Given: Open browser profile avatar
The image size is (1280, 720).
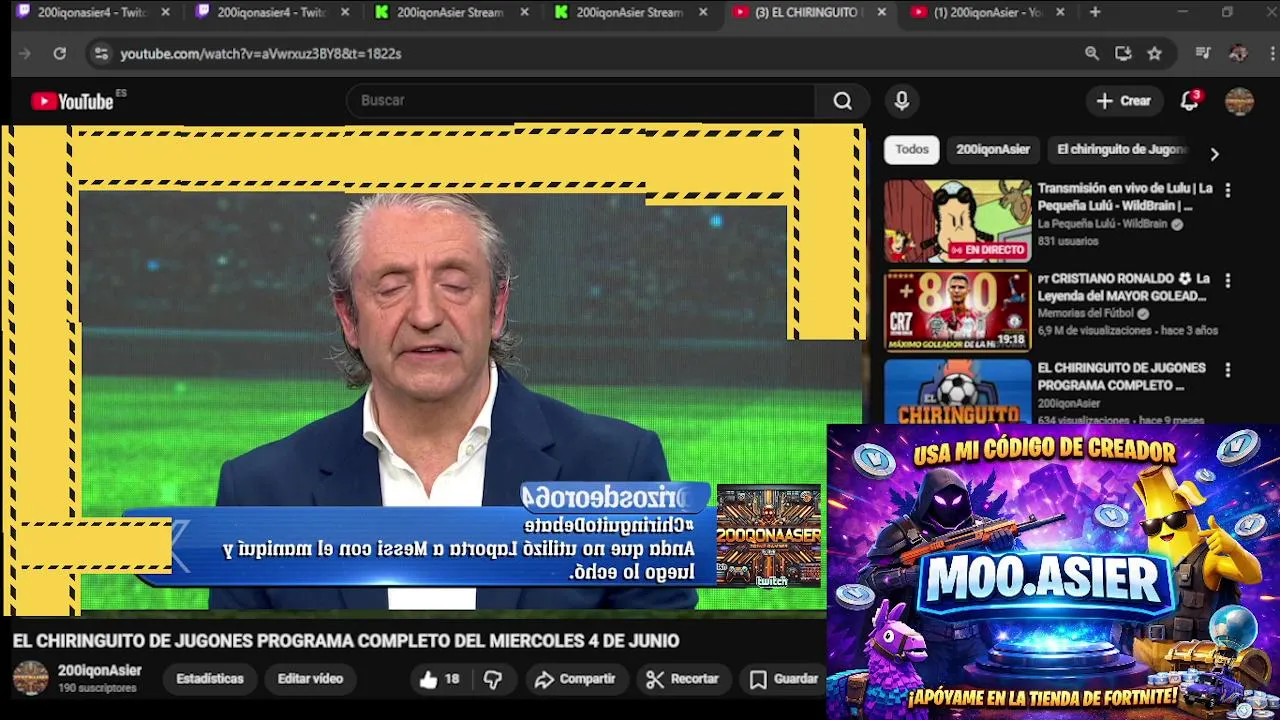Looking at the screenshot, I should (1238, 54).
